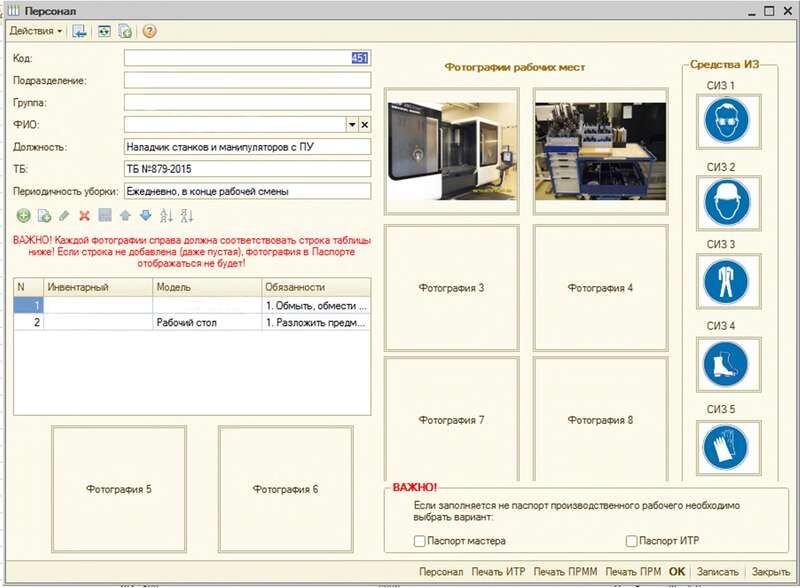Viewport: 800px width, 588px height.
Task: Tick the Паспорт ИТР checkbox
Action: [x=631, y=541]
